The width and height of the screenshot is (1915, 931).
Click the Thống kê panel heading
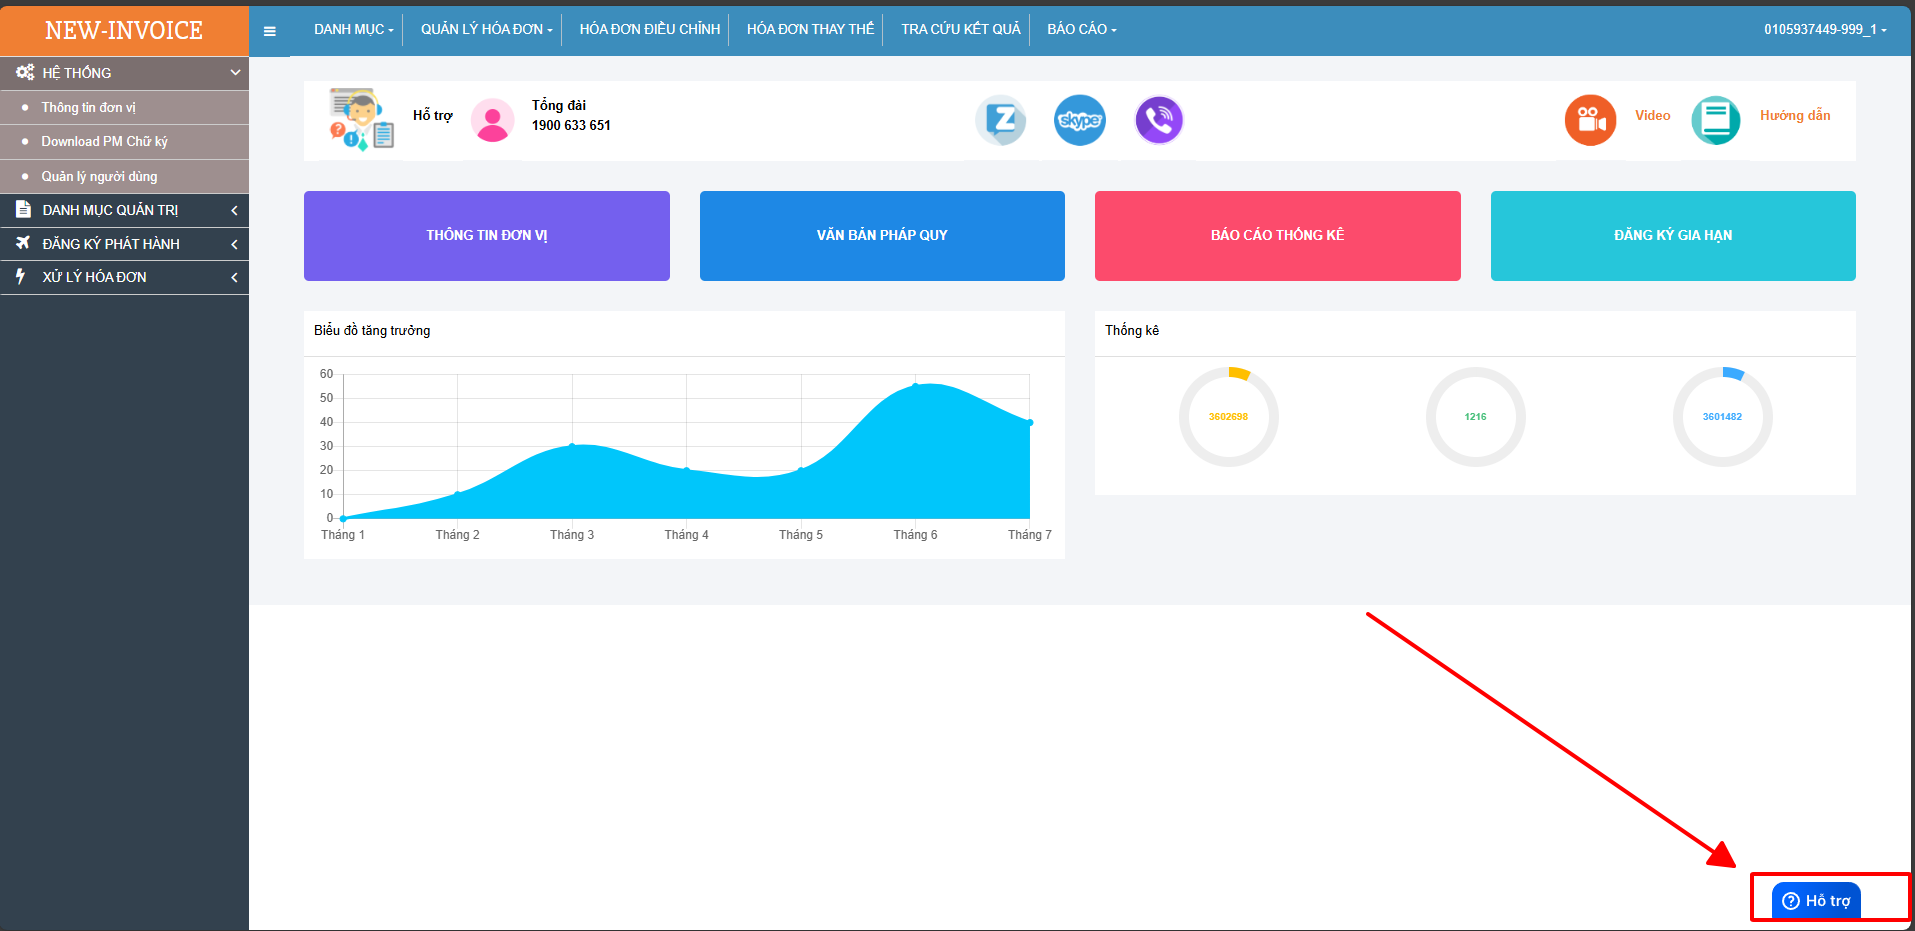pos(1132,330)
